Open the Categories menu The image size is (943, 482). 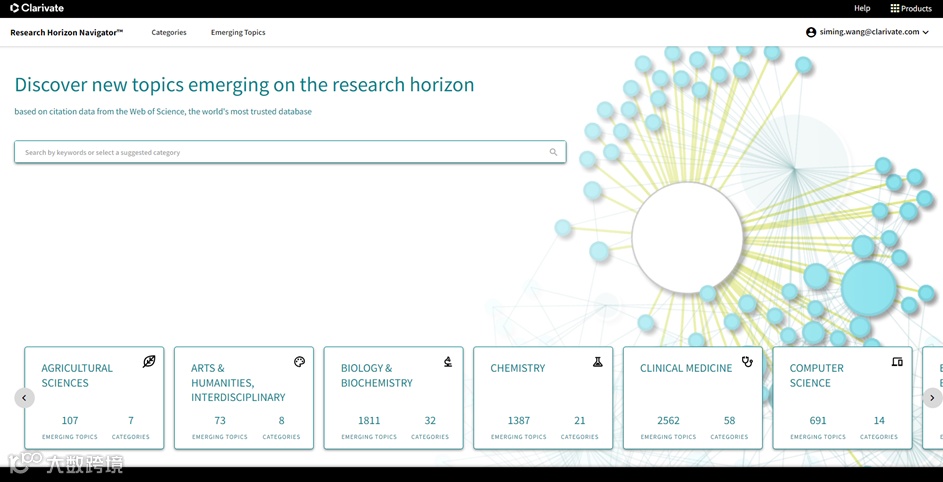click(x=169, y=32)
